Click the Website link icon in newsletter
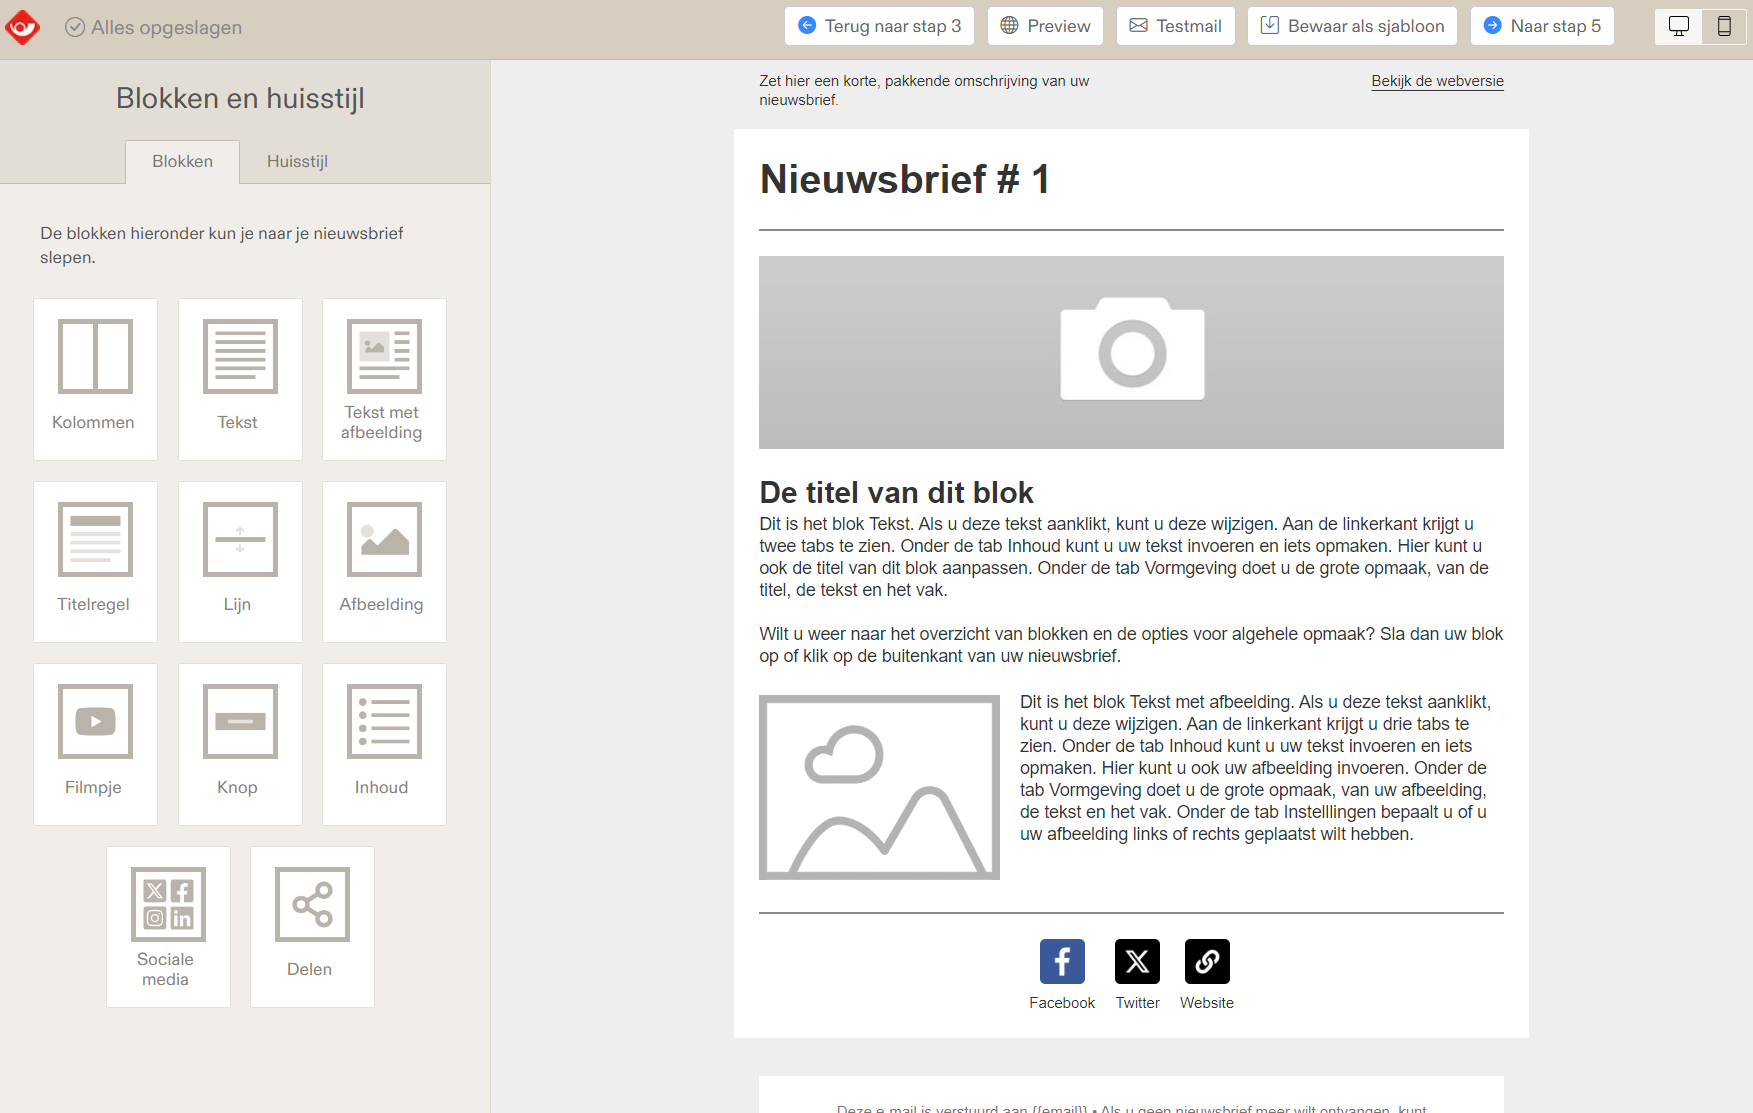Viewport: 1753px width, 1113px height. (1207, 961)
